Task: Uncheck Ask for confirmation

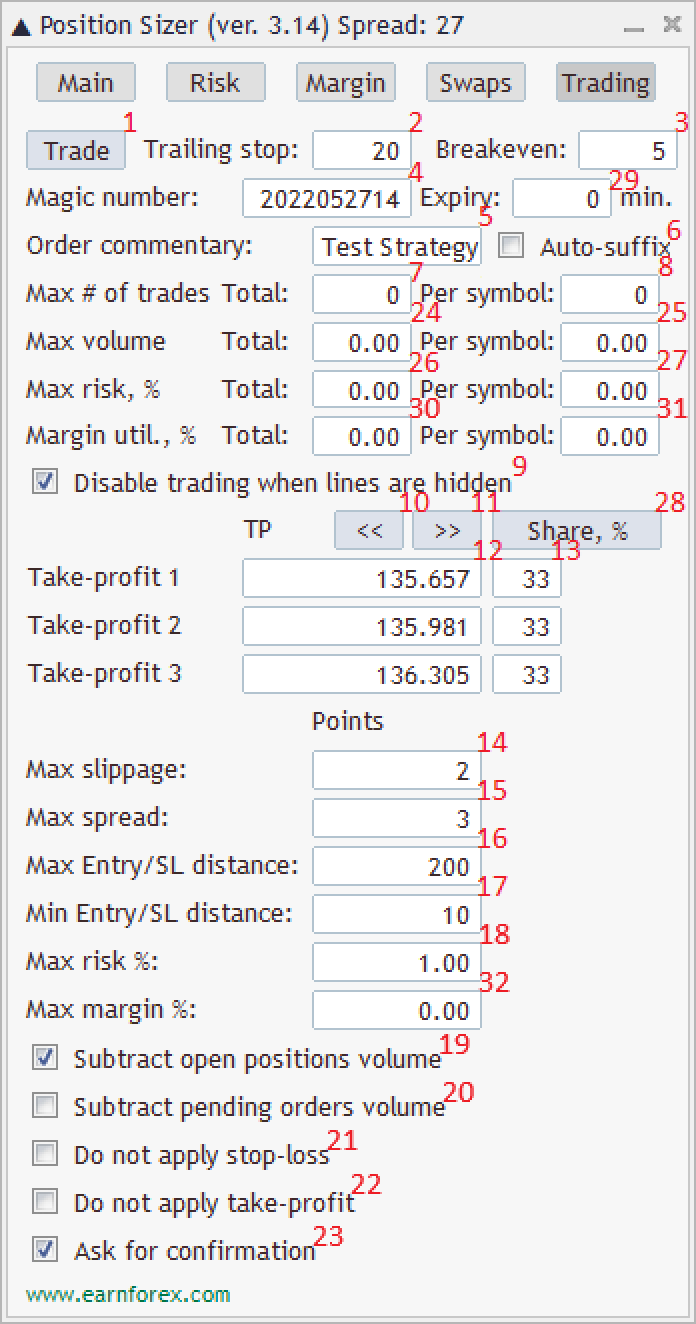Action: tap(45, 1250)
